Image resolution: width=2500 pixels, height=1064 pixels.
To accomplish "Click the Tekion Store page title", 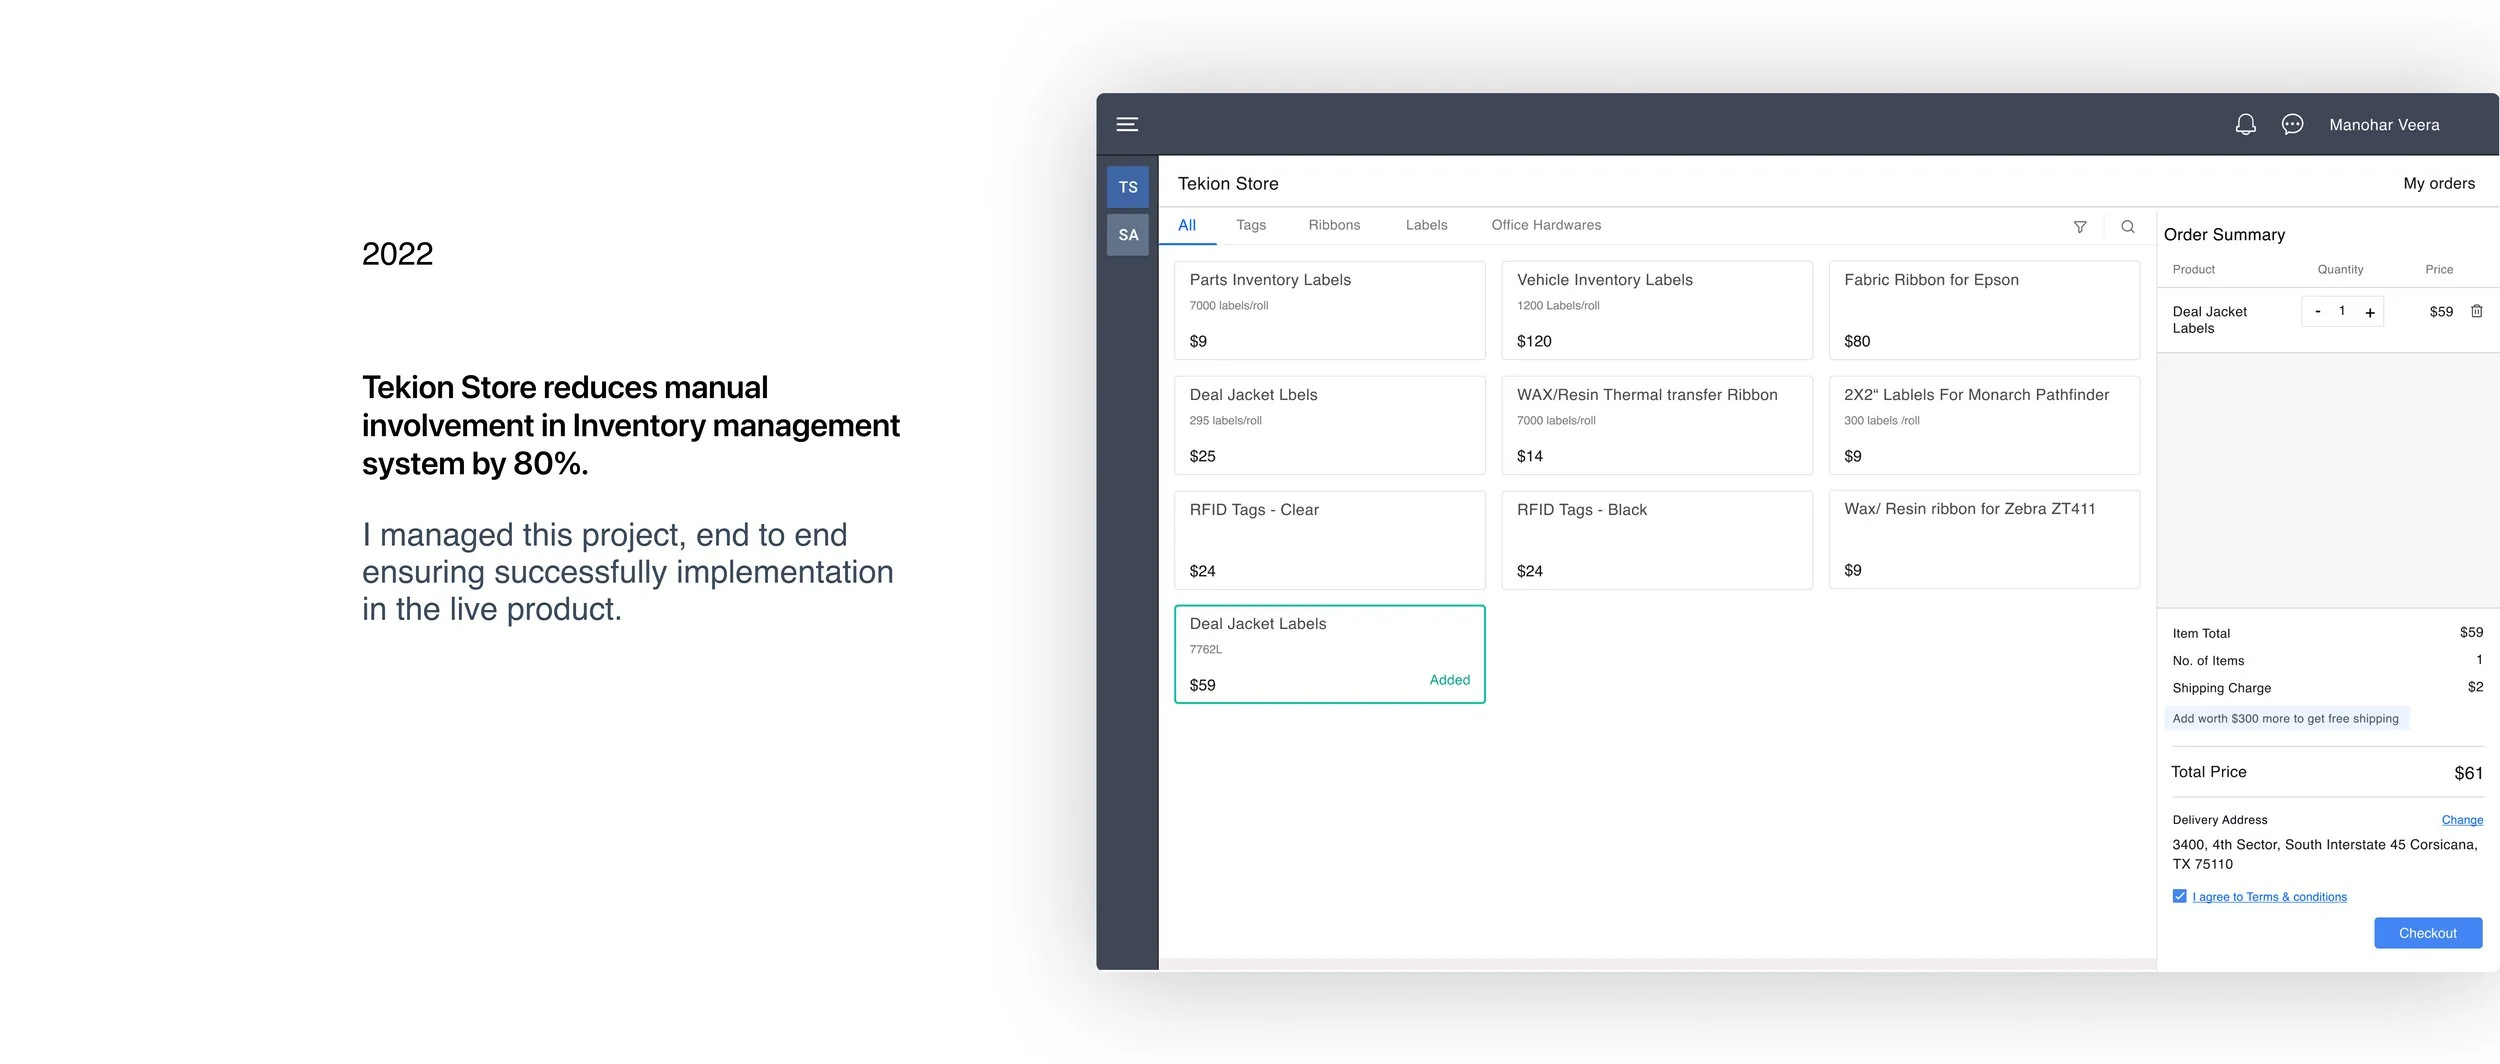I will 1228,184.
